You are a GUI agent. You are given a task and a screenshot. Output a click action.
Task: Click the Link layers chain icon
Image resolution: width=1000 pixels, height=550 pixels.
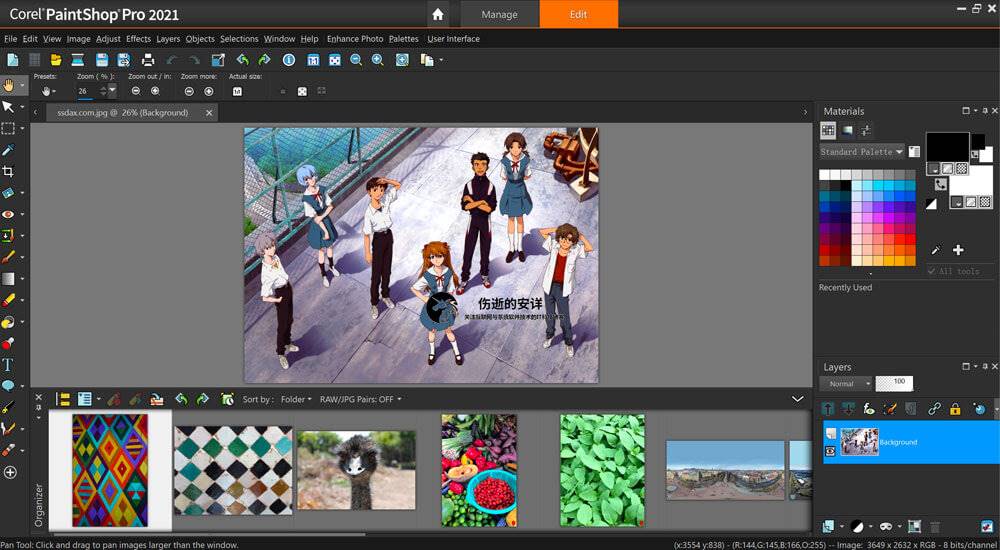click(x=934, y=409)
